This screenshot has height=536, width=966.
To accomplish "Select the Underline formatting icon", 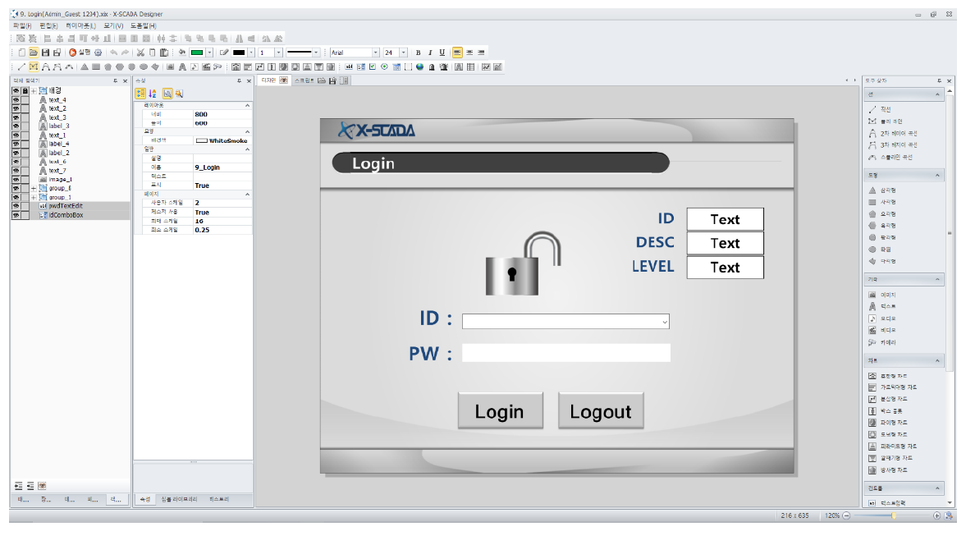I will (442, 52).
